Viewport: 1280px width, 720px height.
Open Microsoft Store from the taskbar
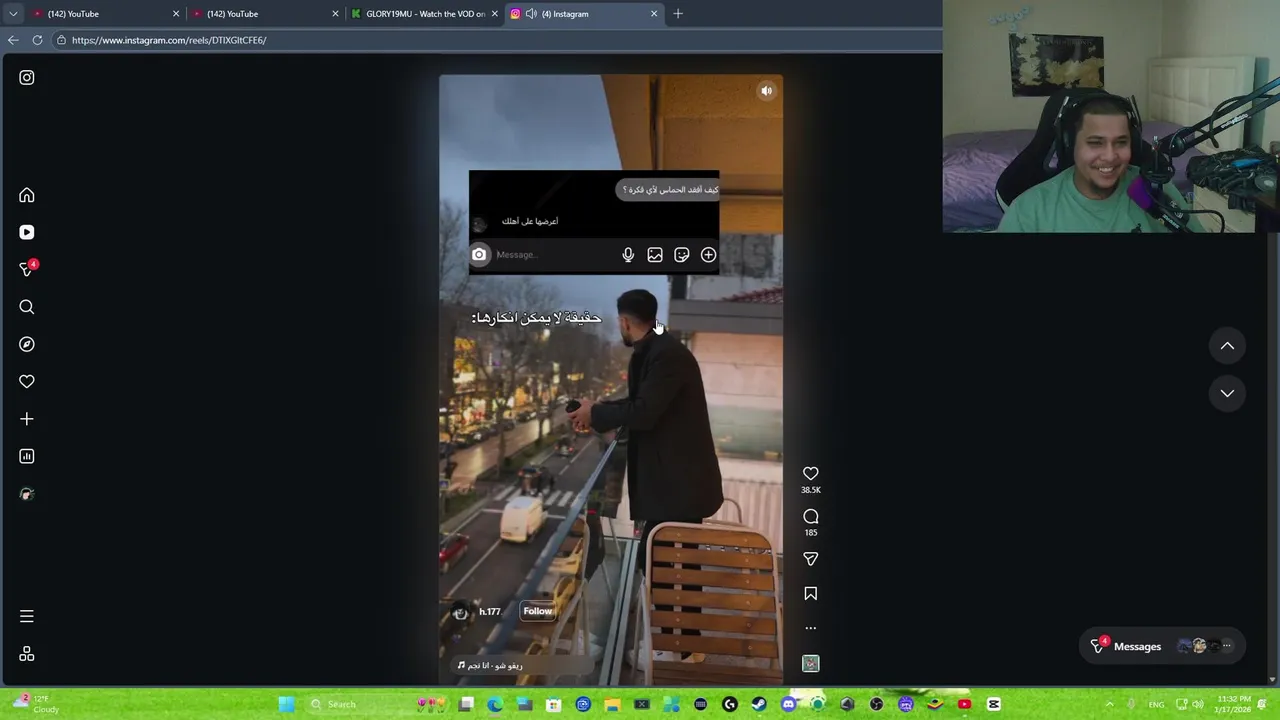click(553, 704)
